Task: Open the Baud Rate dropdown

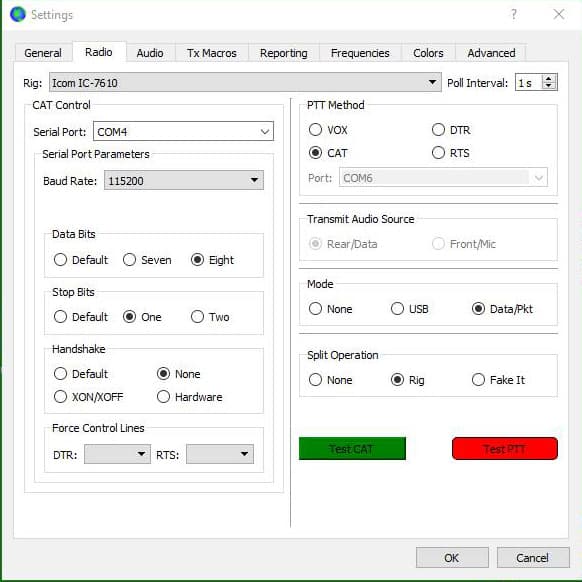Action: click(x=184, y=180)
